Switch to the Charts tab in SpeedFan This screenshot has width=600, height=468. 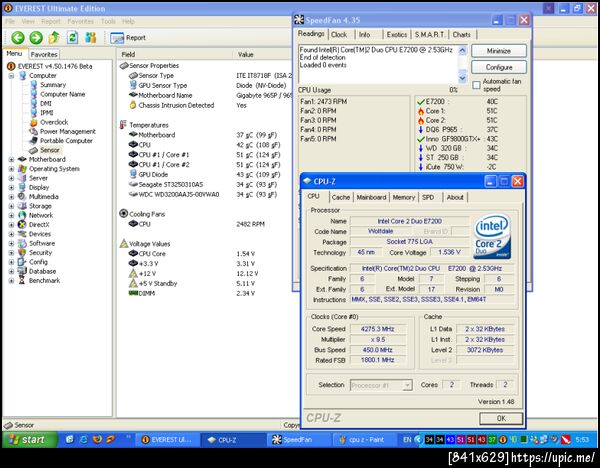pos(462,34)
